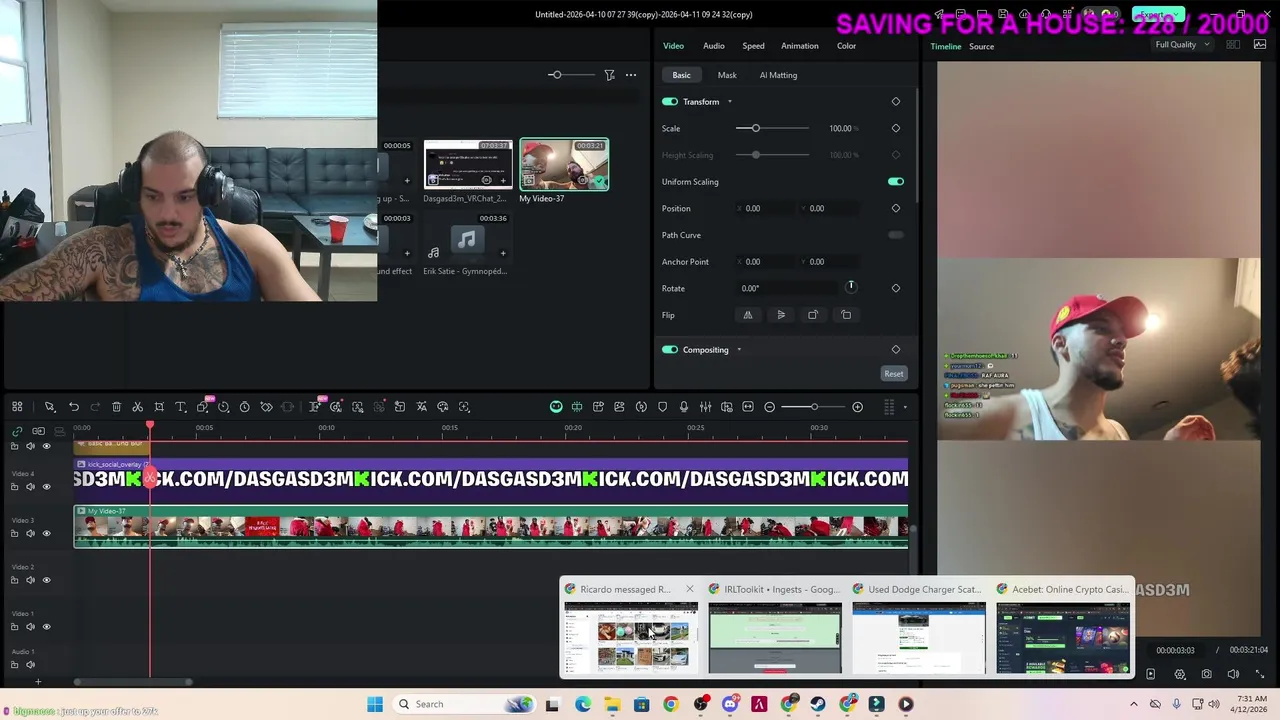Toggle the Transform switch

pos(670,101)
